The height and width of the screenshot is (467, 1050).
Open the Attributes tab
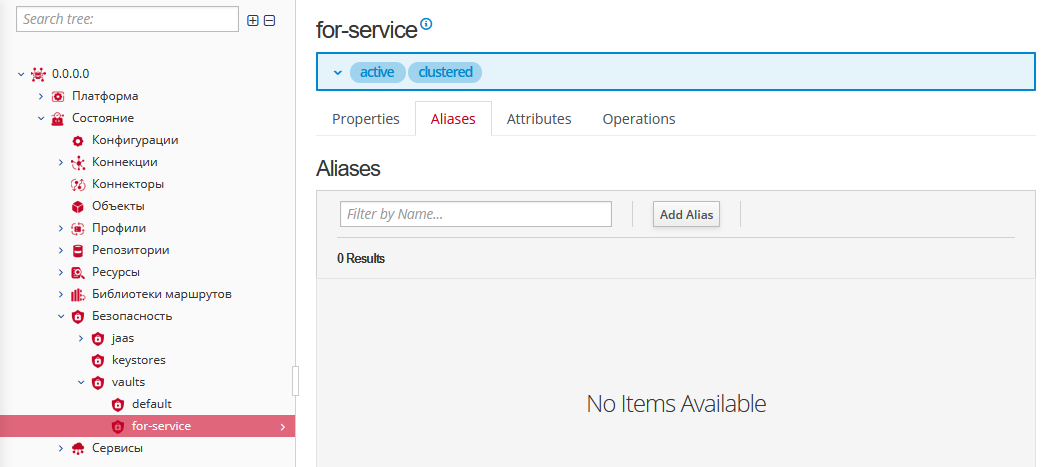[x=539, y=119]
